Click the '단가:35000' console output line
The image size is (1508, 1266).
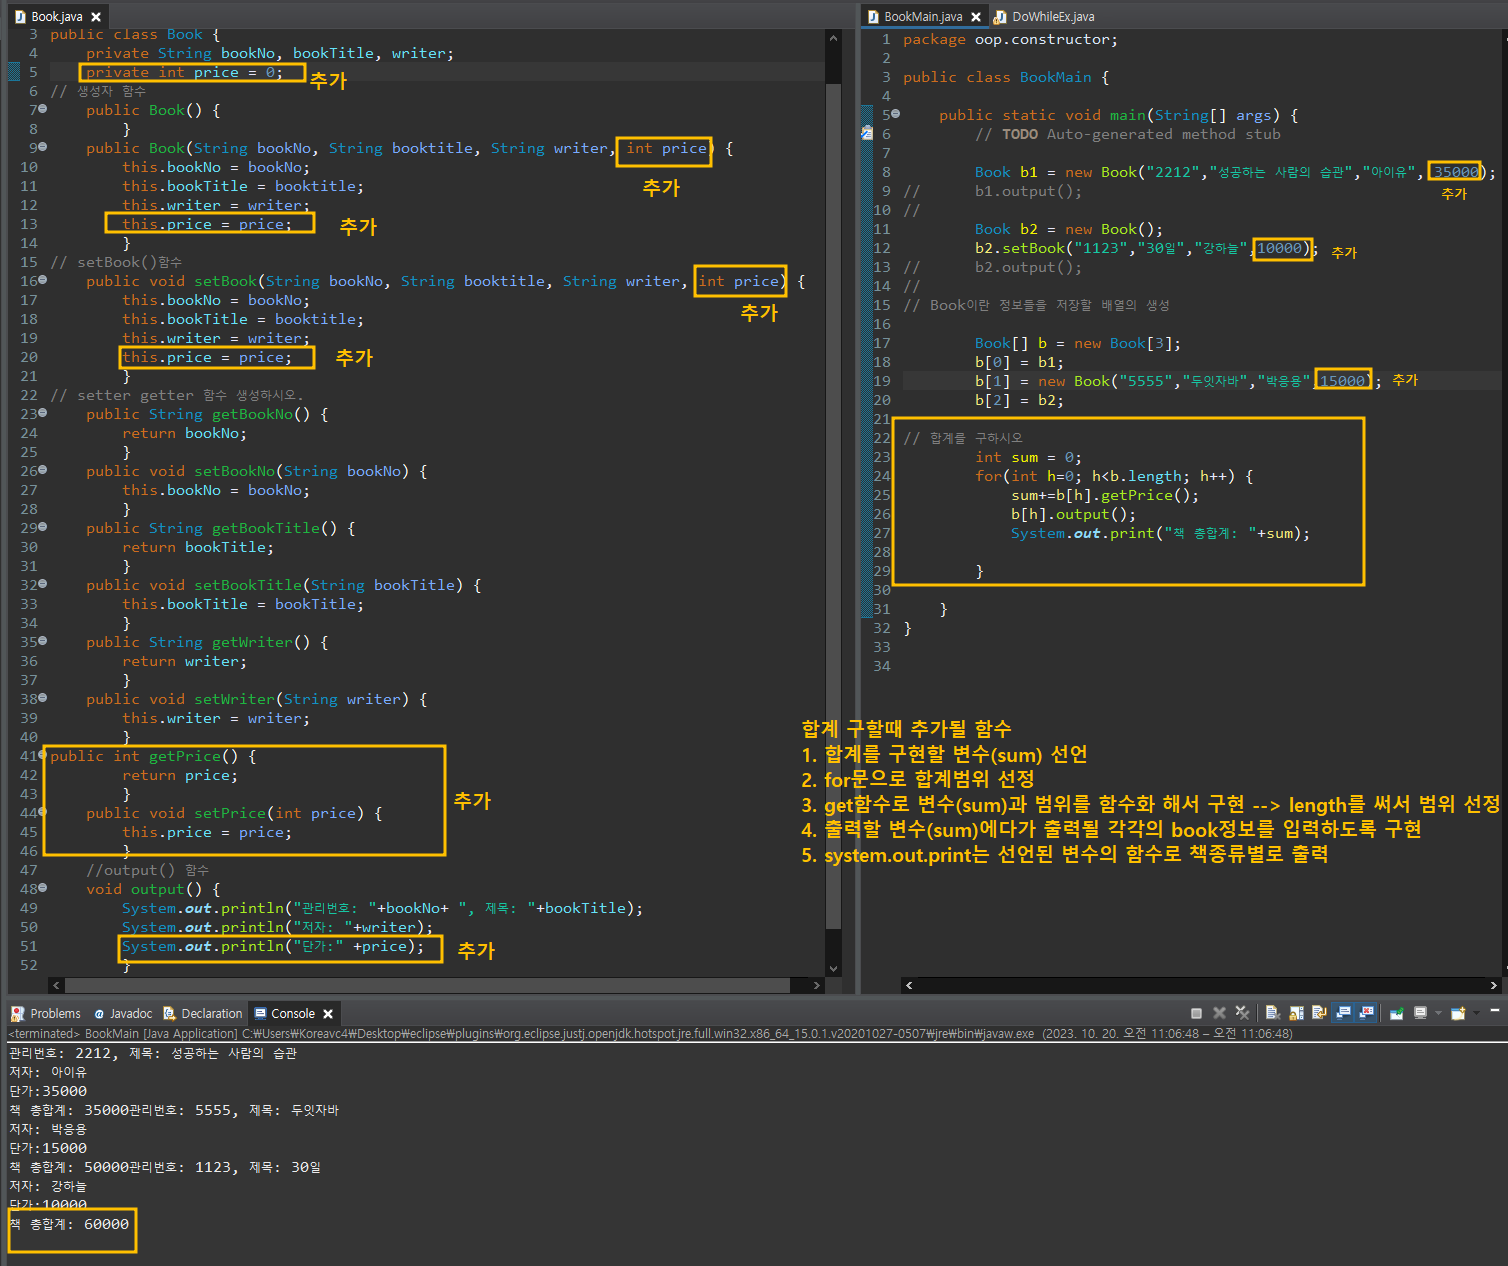(x=48, y=1090)
